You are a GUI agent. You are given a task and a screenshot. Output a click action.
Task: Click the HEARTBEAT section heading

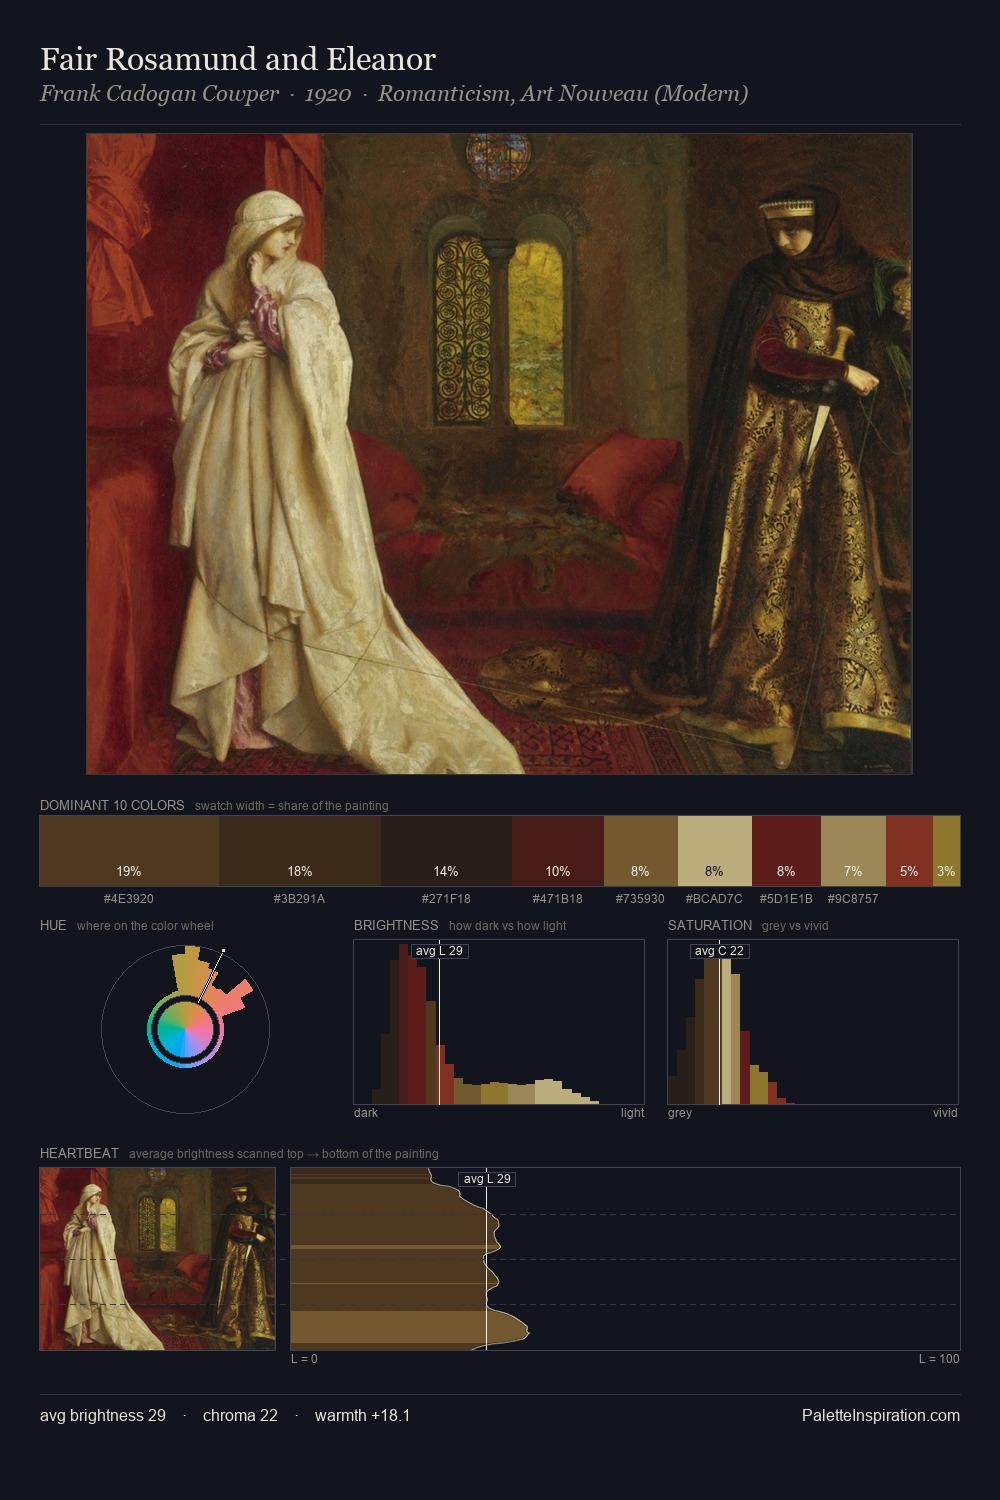coord(79,1153)
